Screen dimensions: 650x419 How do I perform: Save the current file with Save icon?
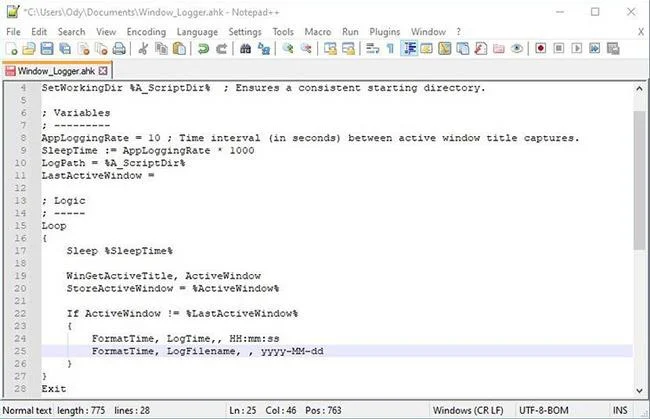pyautogui.click(x=47, y=49)
